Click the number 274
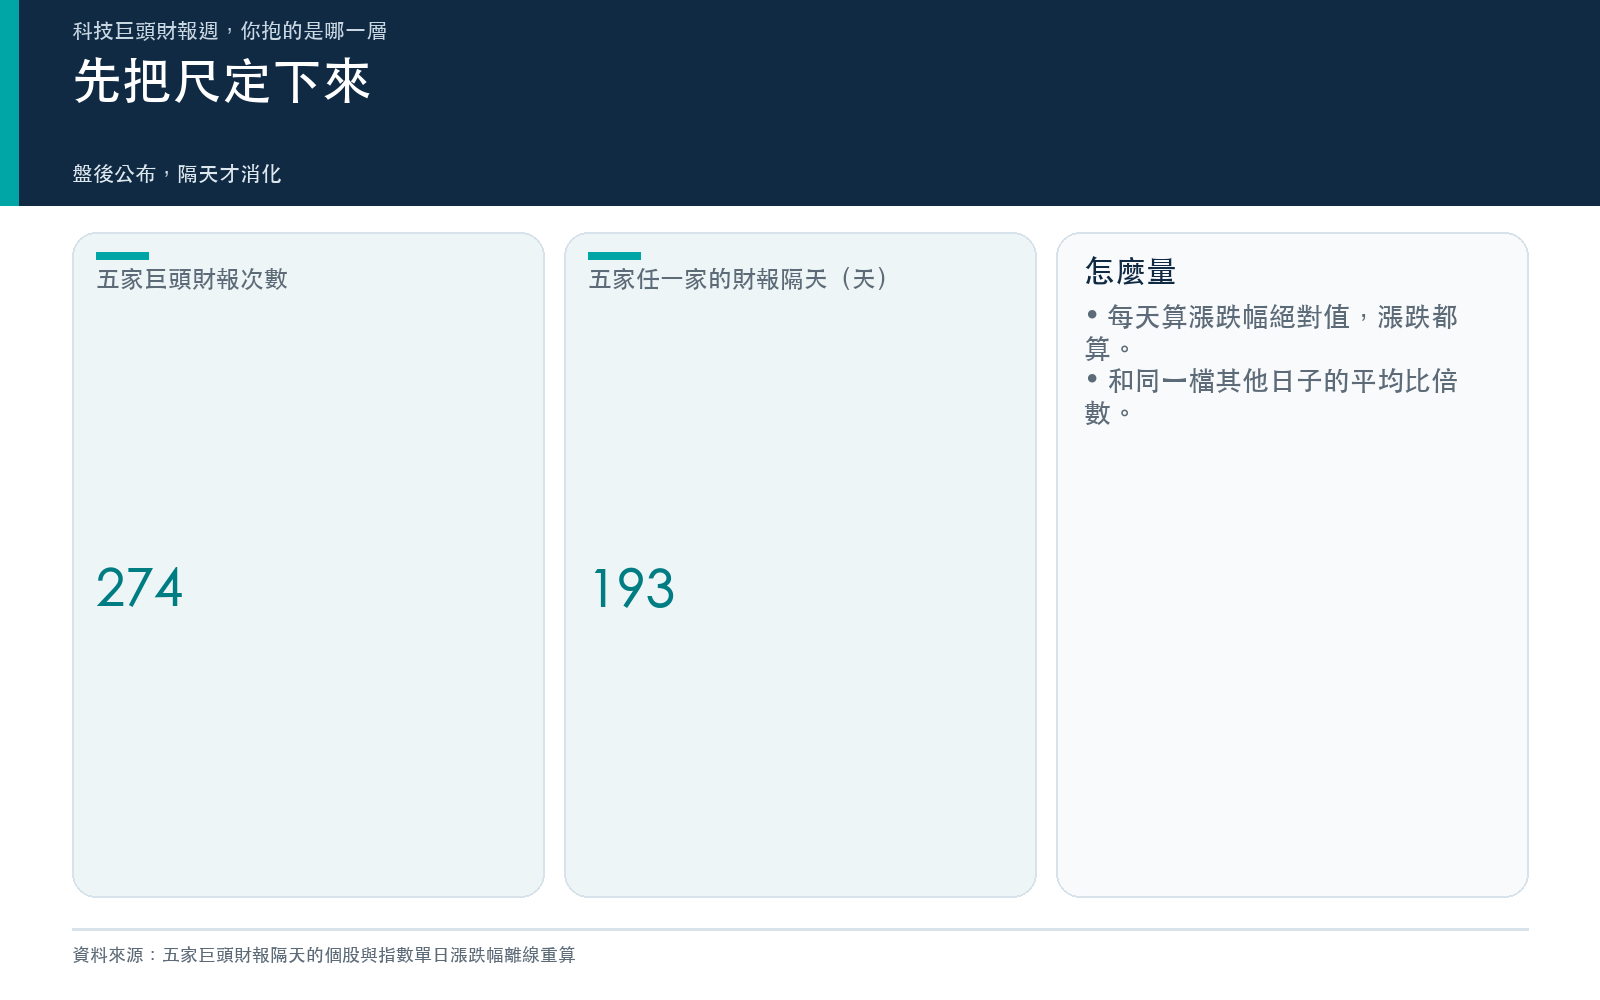 (140, 588)
